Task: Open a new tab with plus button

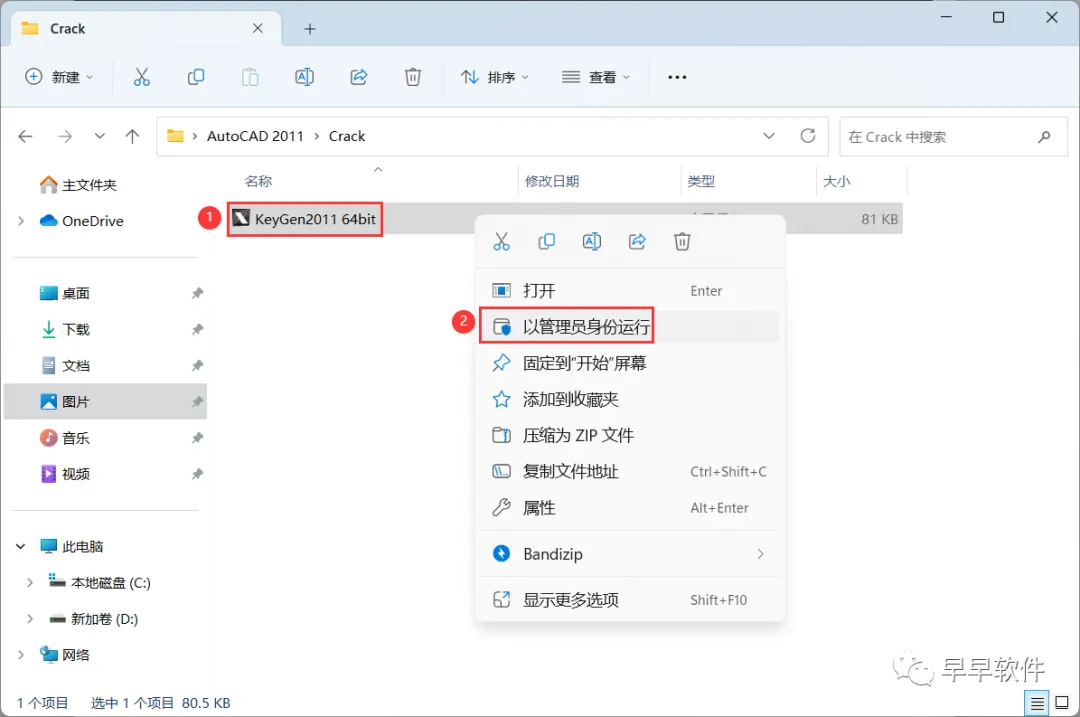Action: tap(310, 29)
